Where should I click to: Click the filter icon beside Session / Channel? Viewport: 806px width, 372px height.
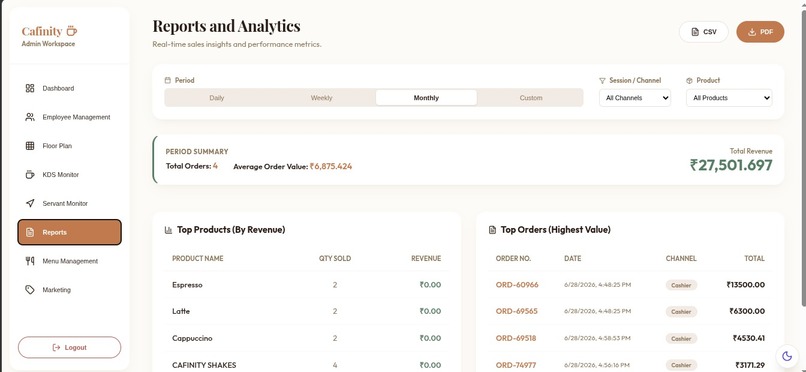click(602, 81)
